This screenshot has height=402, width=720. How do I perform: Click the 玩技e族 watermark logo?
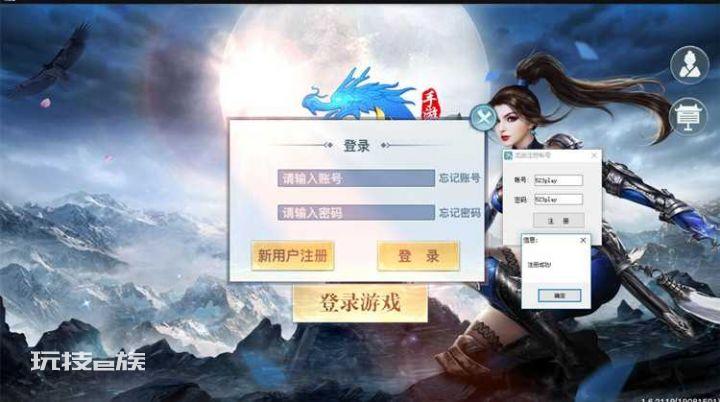point(88,361)
